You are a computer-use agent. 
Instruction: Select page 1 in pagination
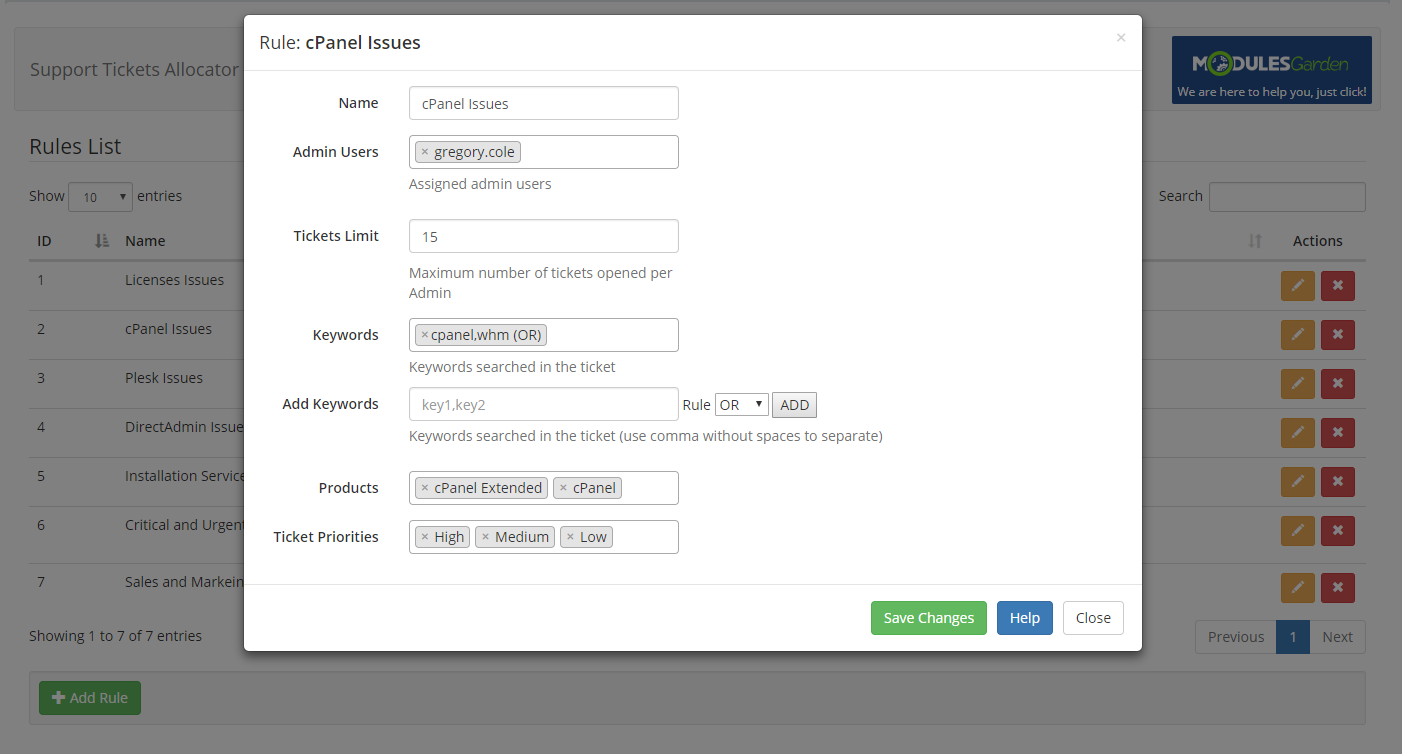coord(1292,637)
